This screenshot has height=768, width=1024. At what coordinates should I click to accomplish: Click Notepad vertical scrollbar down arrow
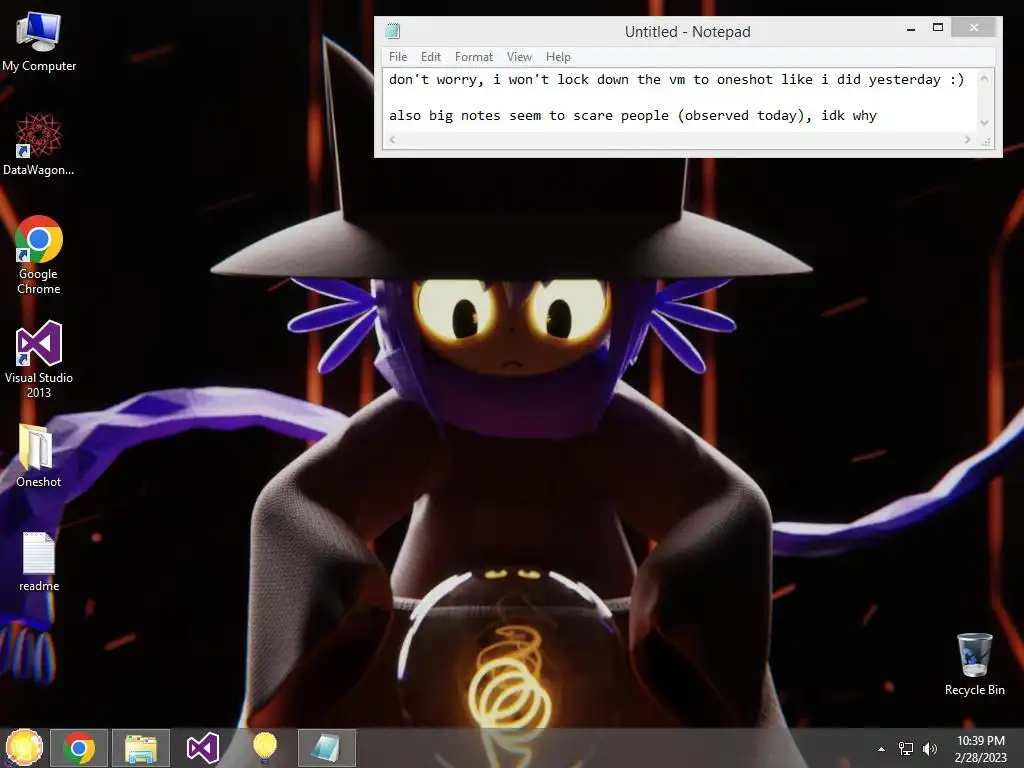point(984,122)
